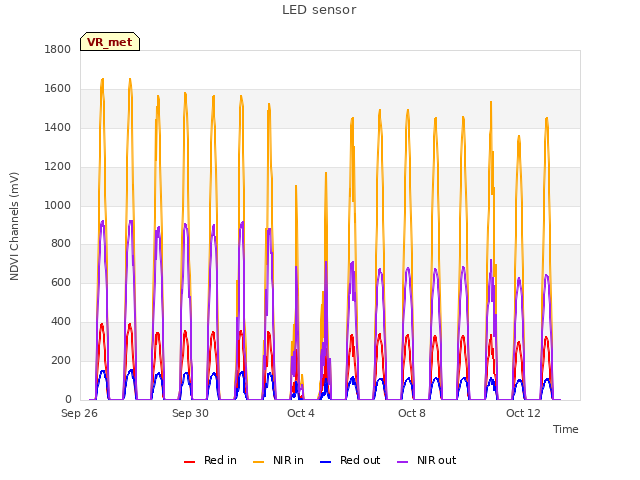Select the LED sensor chart title
This screenshot has height=480, width=640.
pyautogui.click(x=319, y=10)
